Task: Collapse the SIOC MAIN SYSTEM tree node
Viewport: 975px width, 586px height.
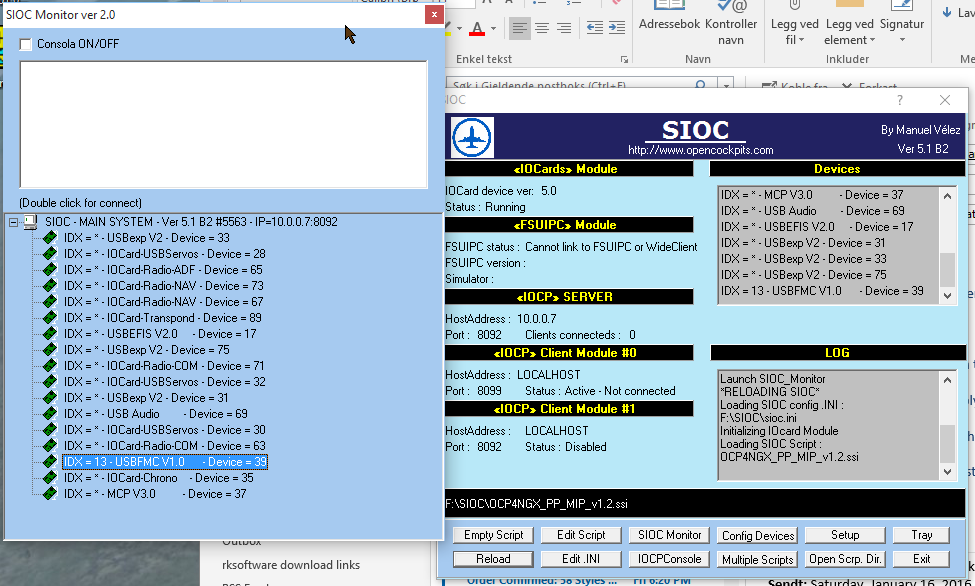Action: pos(13,221)
